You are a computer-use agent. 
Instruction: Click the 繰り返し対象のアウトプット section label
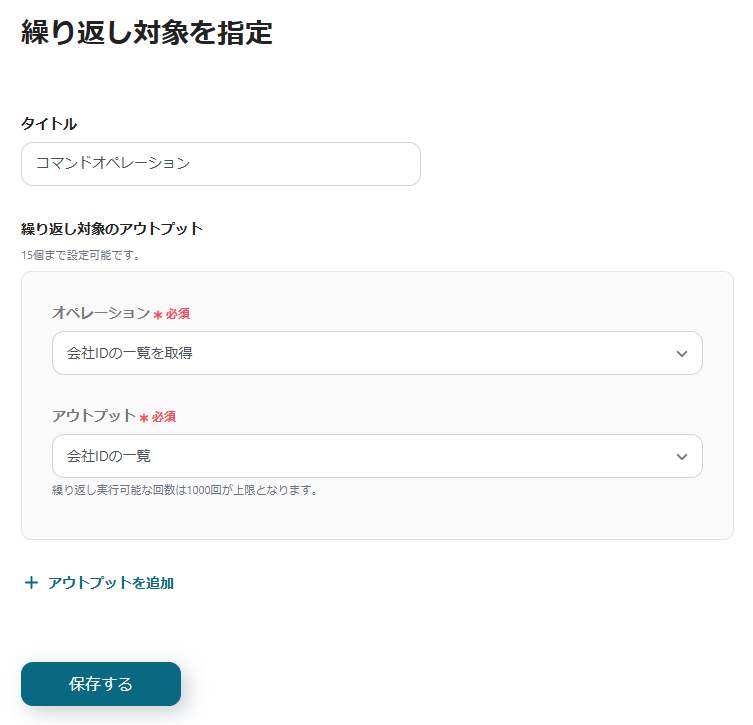click(112, 229)
